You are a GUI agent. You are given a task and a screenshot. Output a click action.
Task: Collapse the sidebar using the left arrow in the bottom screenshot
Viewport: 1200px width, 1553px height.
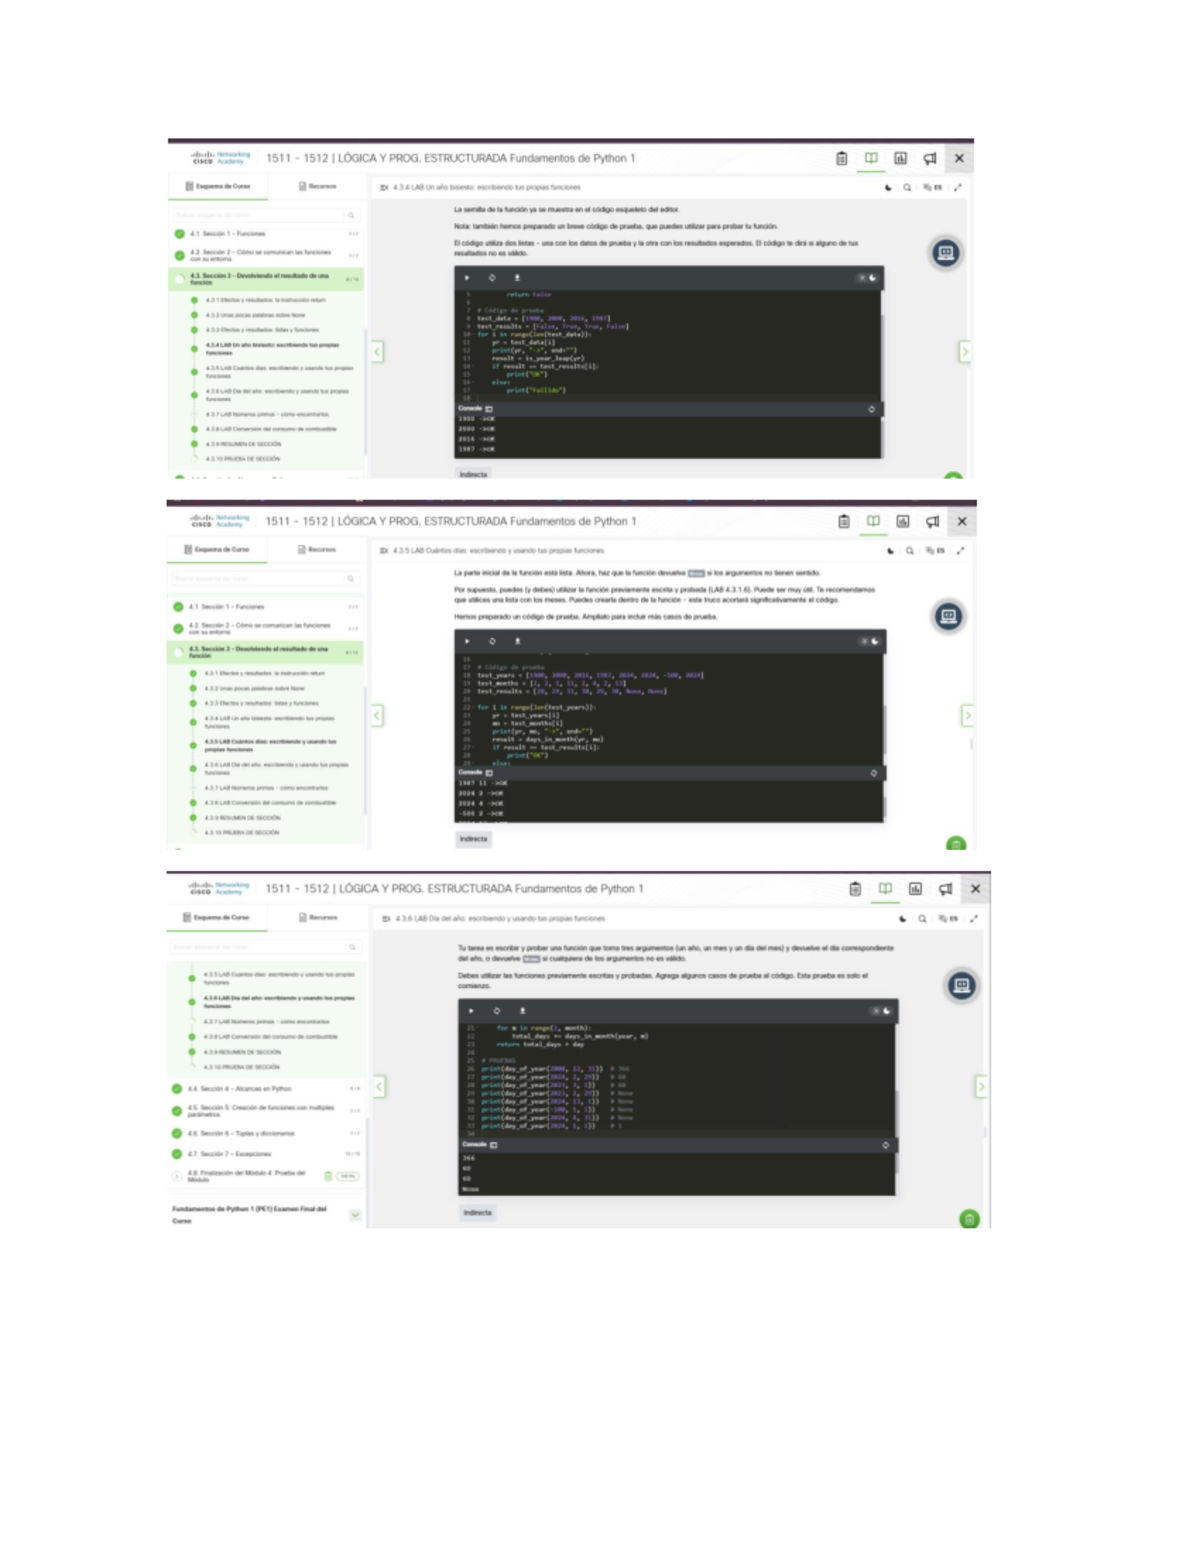[379, 1086]
